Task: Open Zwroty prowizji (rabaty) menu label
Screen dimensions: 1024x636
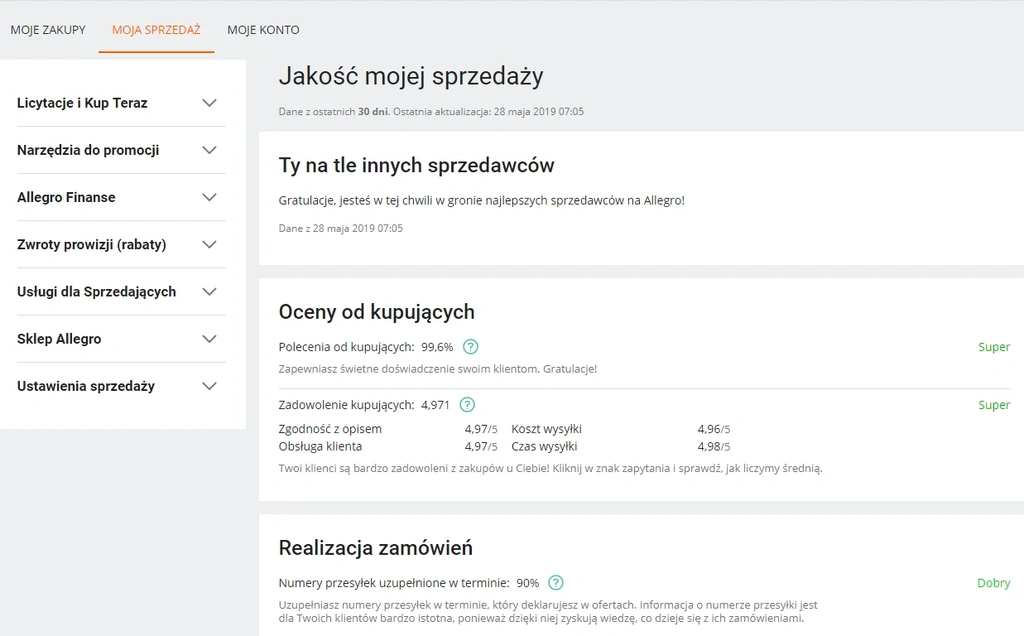Action: click(91, 245)
